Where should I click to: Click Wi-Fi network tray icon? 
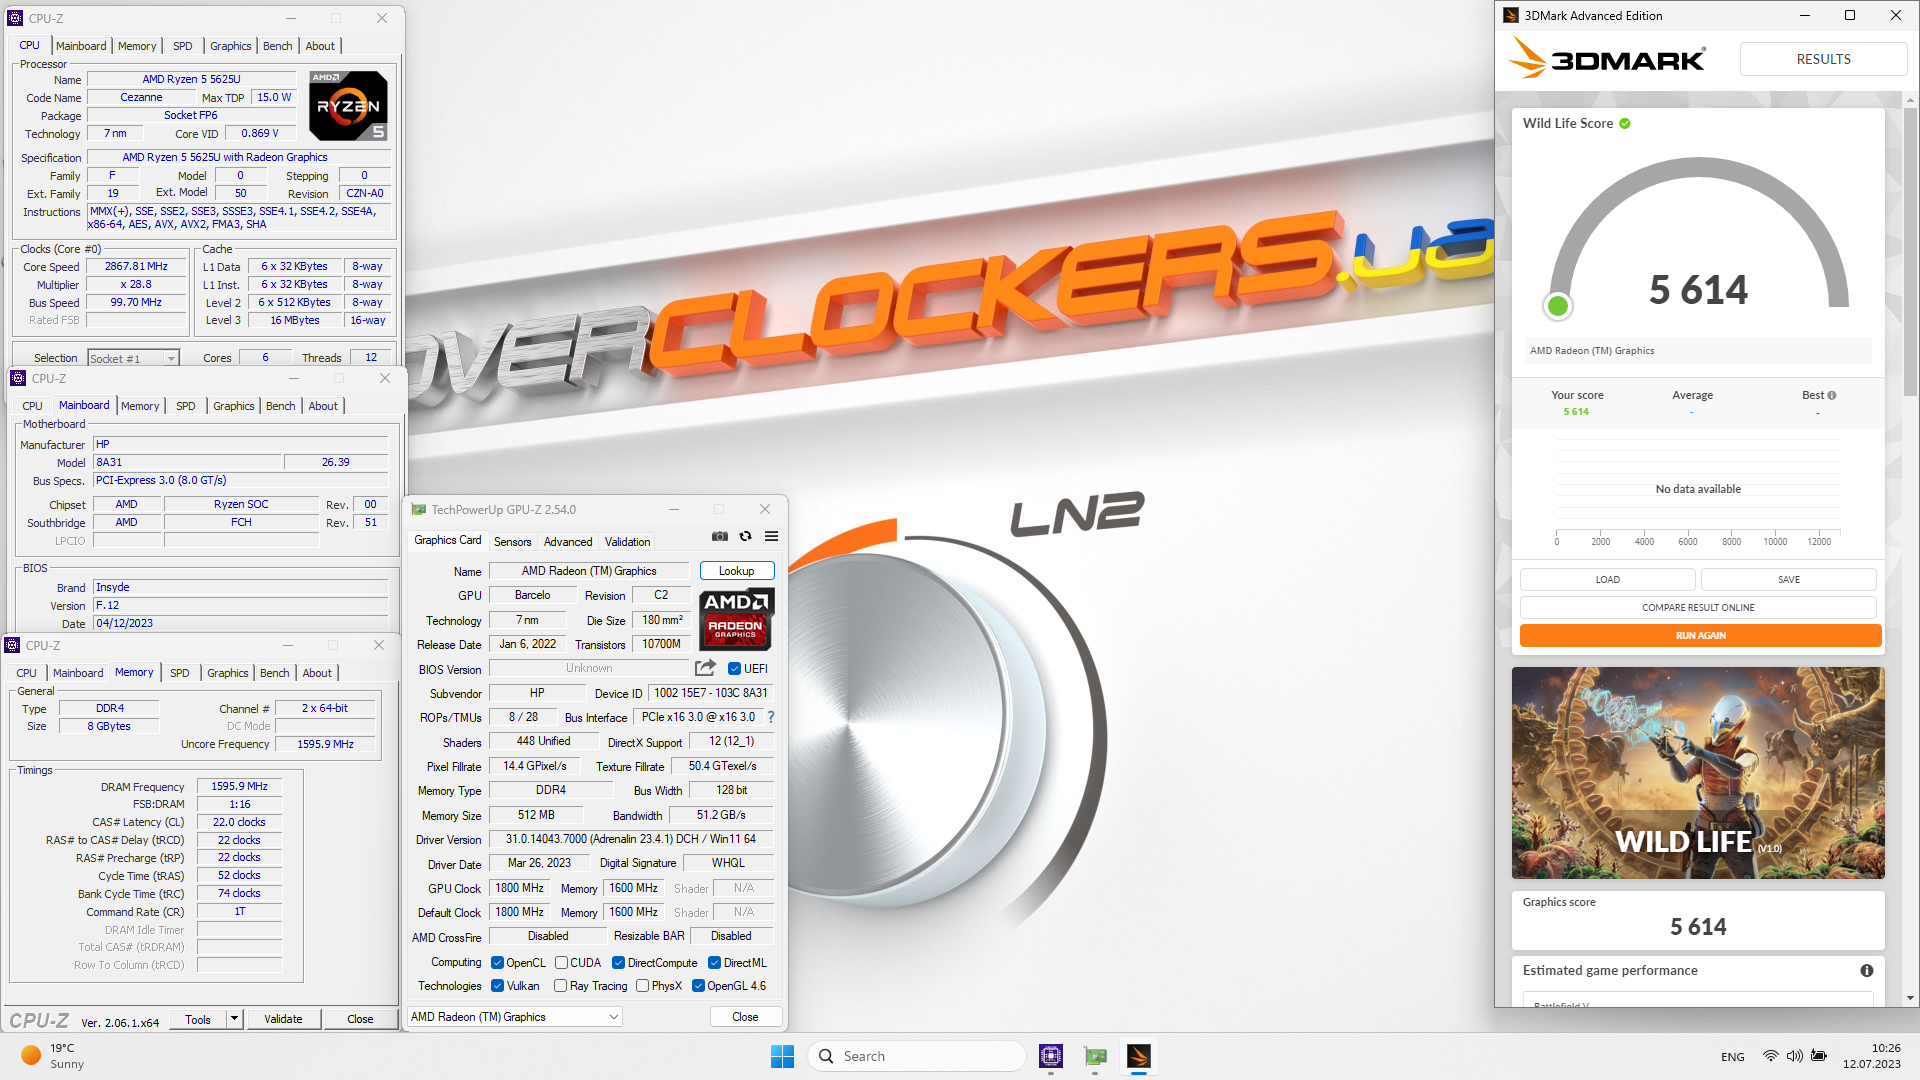coord(1770,1056)
